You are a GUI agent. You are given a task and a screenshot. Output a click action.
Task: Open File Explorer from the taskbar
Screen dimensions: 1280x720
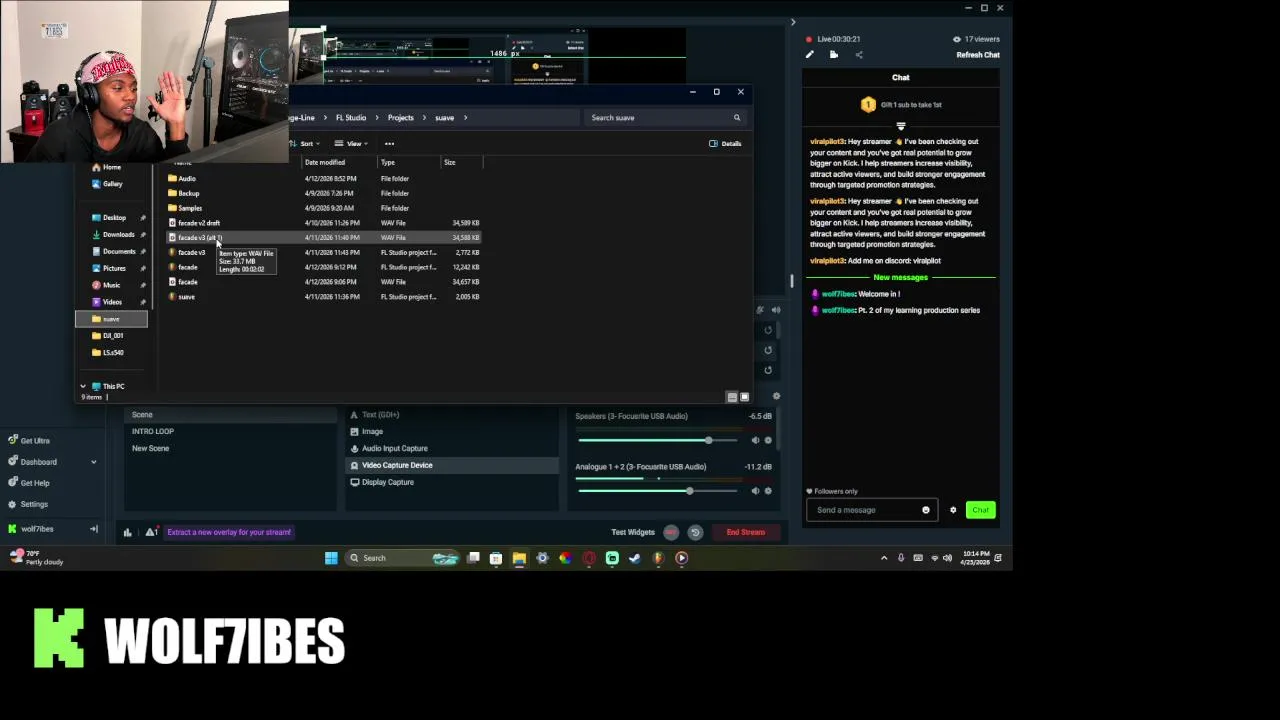[519, 558]
